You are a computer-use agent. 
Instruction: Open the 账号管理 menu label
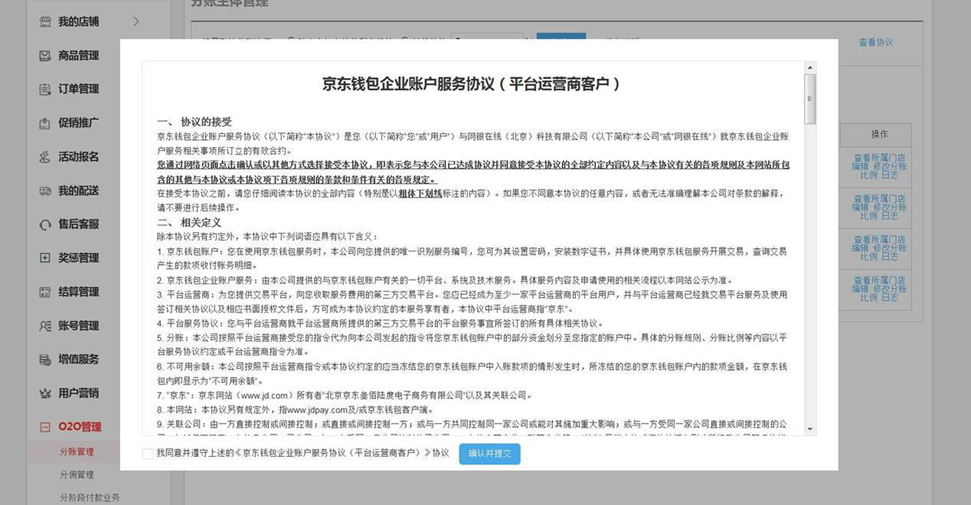[x=79, y=325]
